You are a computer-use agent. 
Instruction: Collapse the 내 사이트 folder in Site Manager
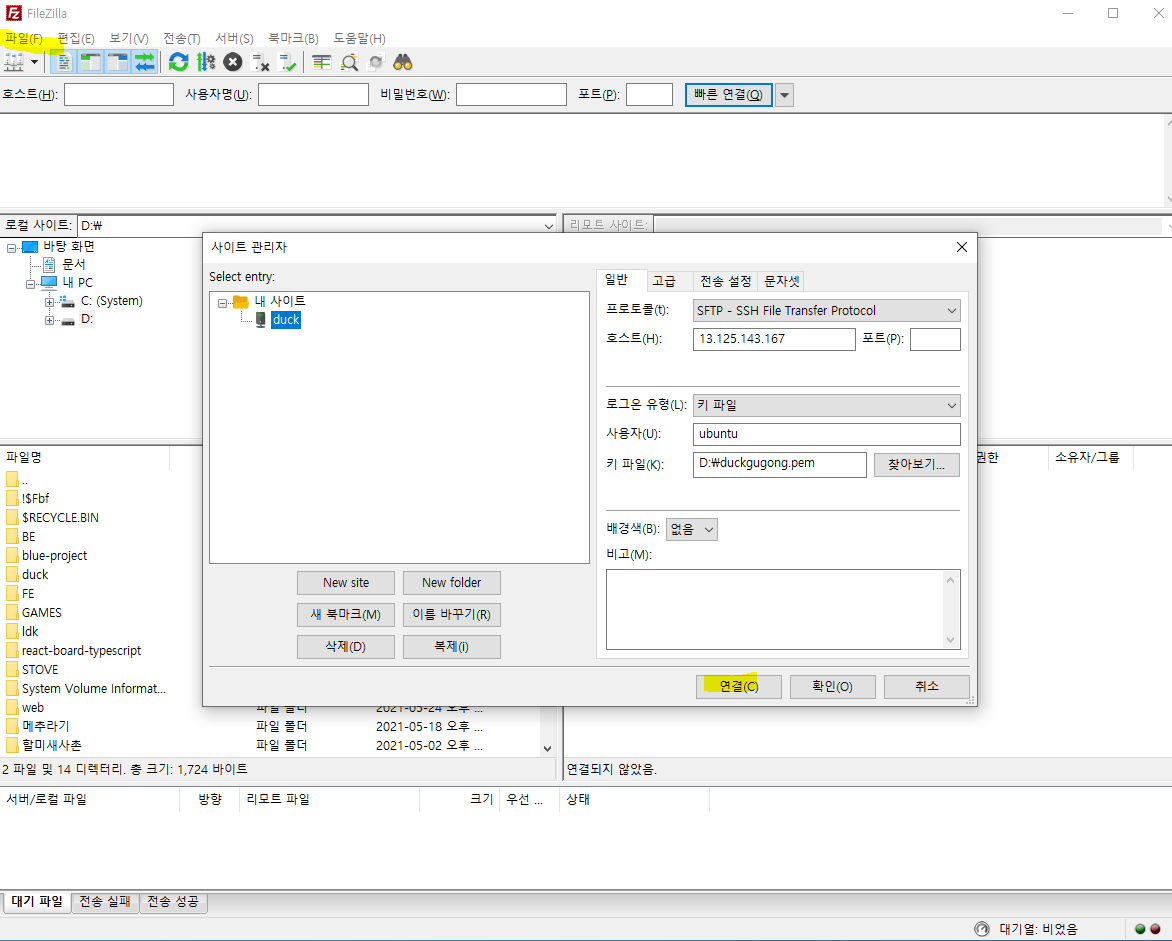(222, 303)
